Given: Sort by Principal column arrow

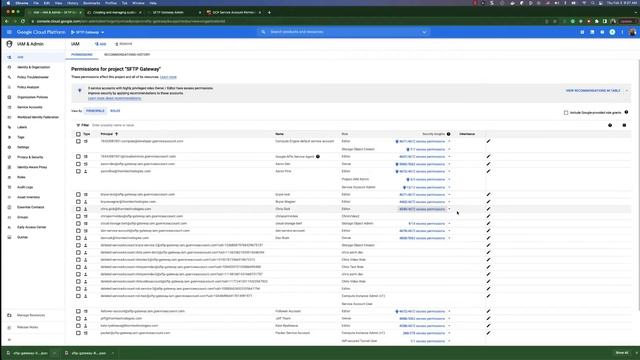Looking at the screenshot, I should (x=116, y=134).
